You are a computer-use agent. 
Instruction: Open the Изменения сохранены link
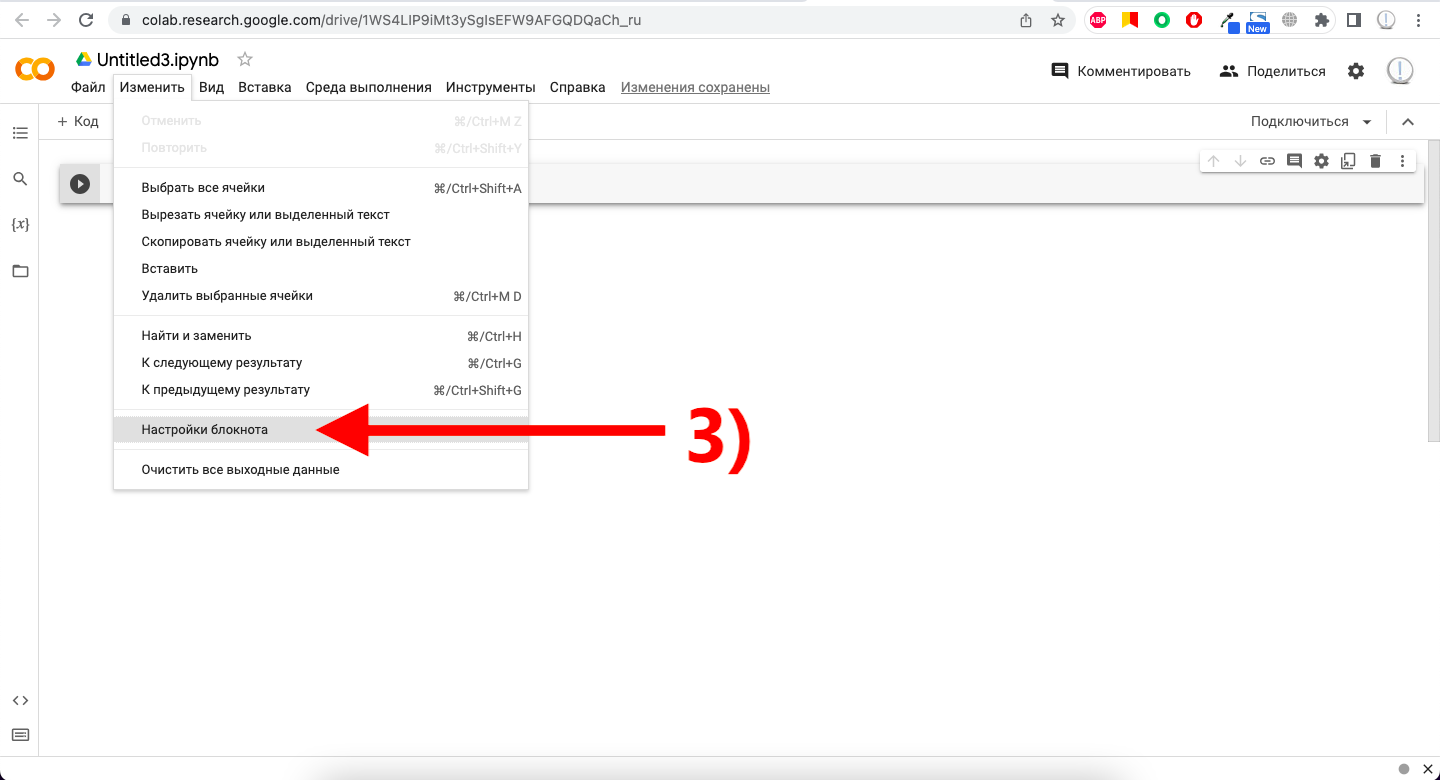point(695,87)
